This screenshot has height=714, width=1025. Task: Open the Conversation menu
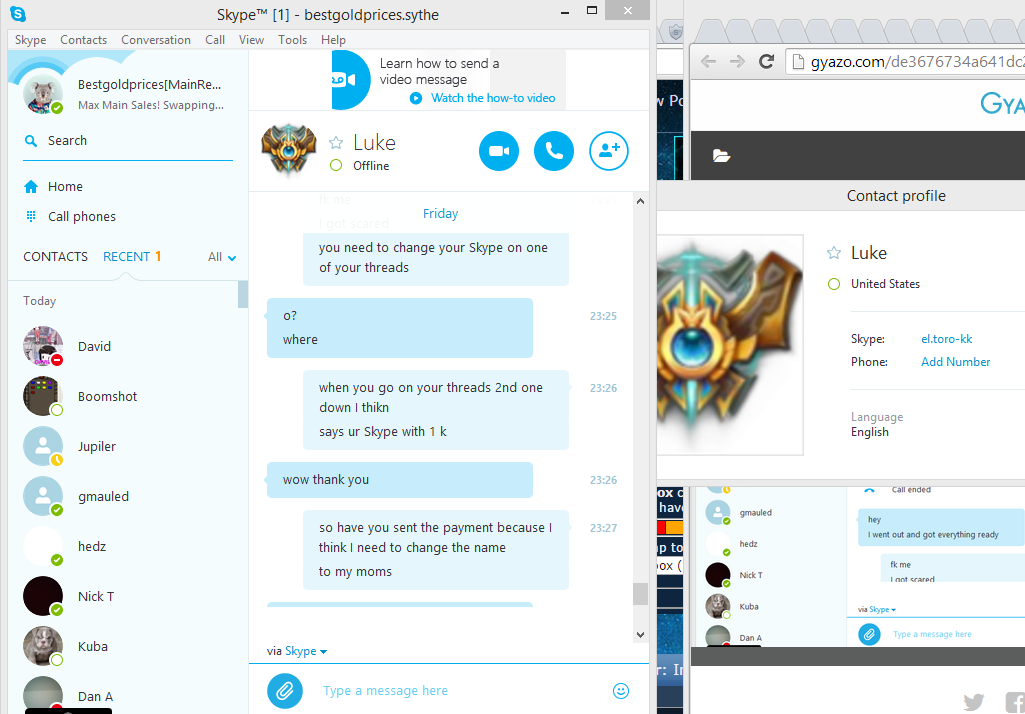click(156, 40)
